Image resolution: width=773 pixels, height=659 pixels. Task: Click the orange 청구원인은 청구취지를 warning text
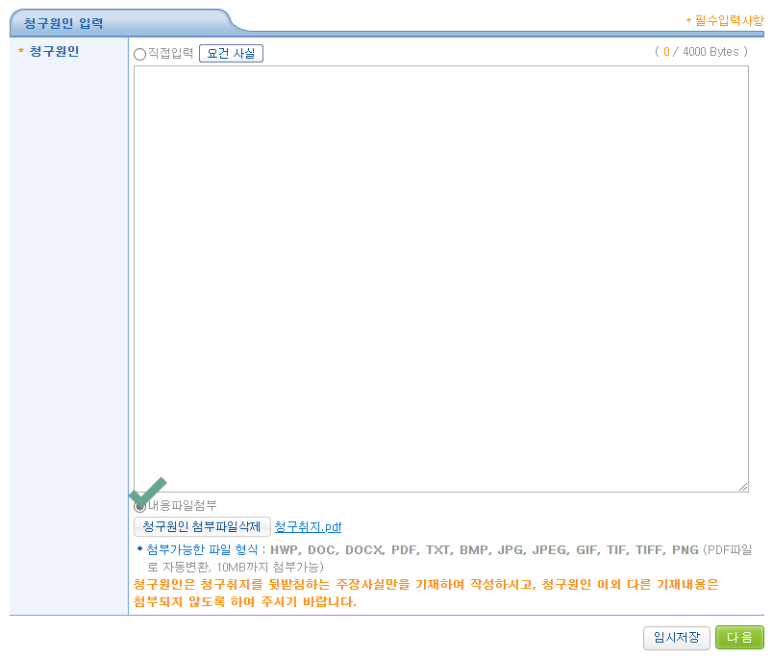[x=426, y=593]
